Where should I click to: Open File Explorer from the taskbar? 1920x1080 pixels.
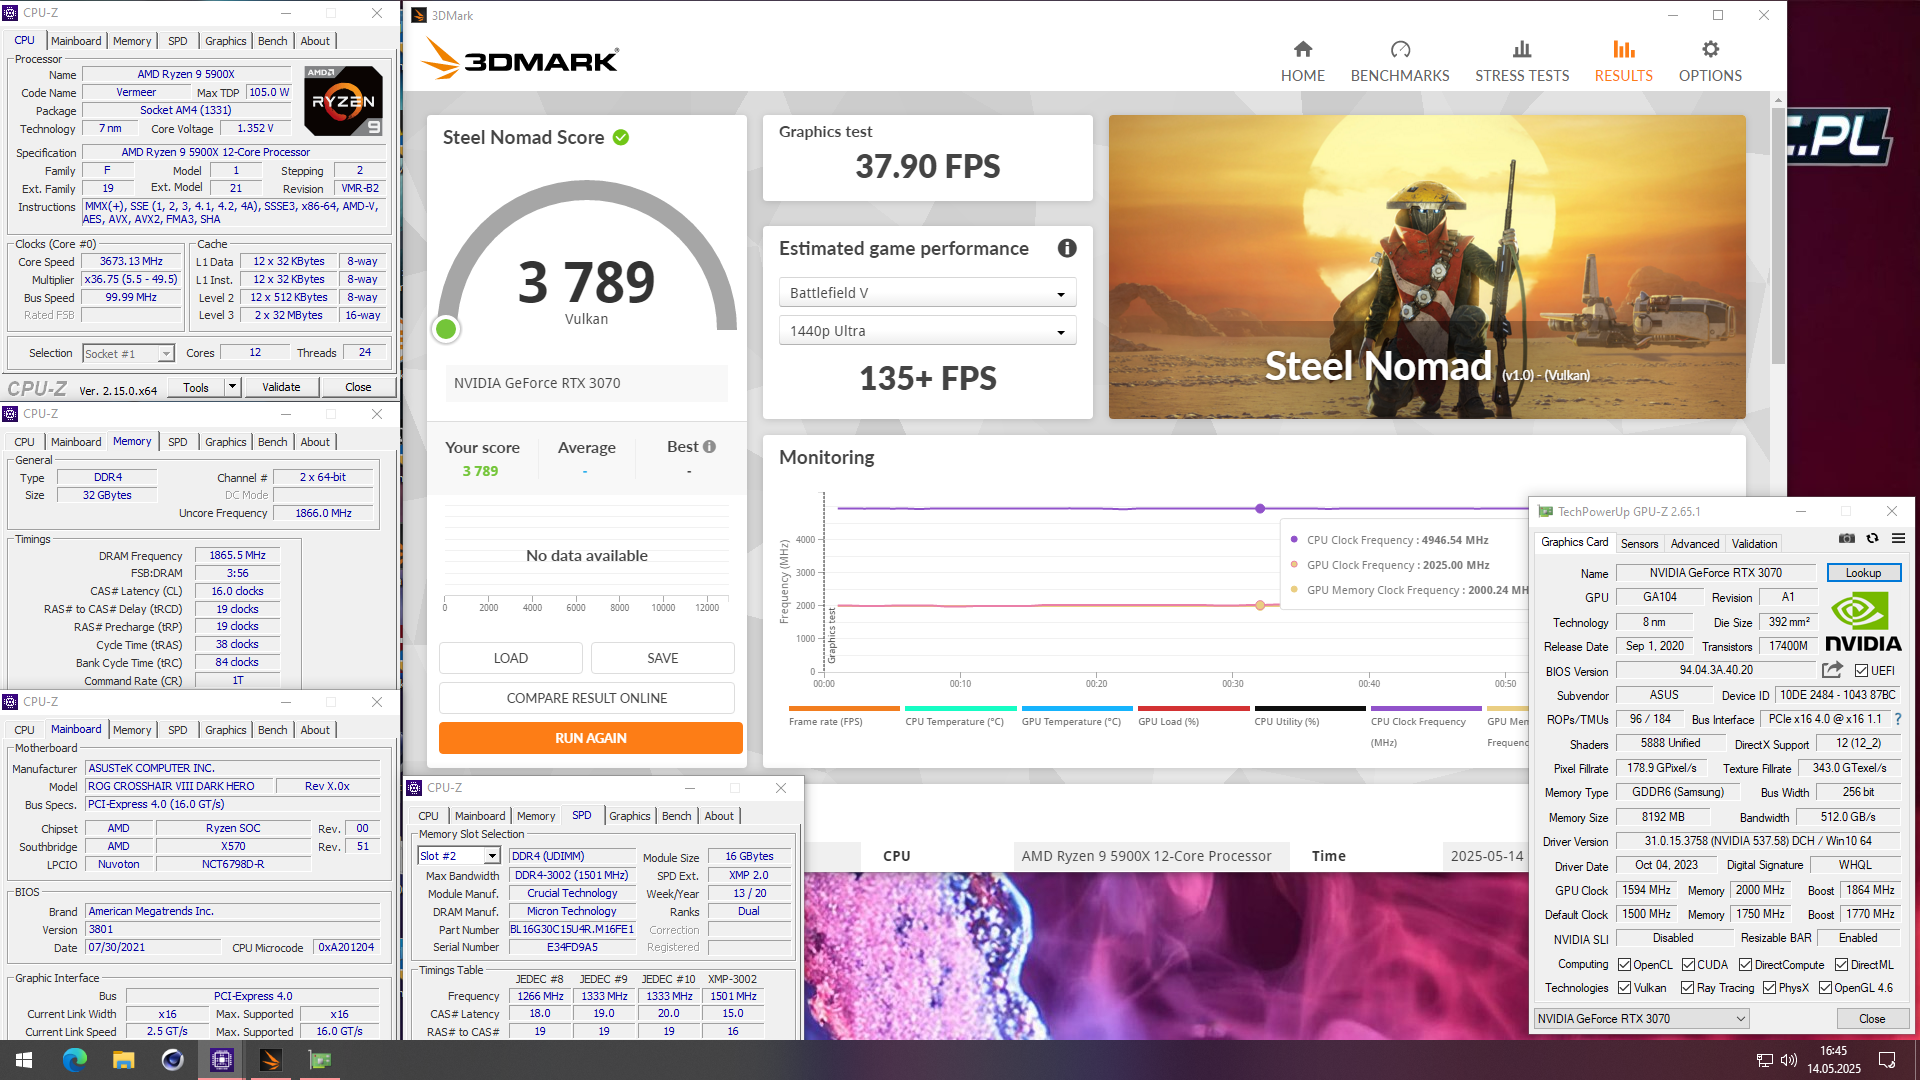tap(123, 1060)
